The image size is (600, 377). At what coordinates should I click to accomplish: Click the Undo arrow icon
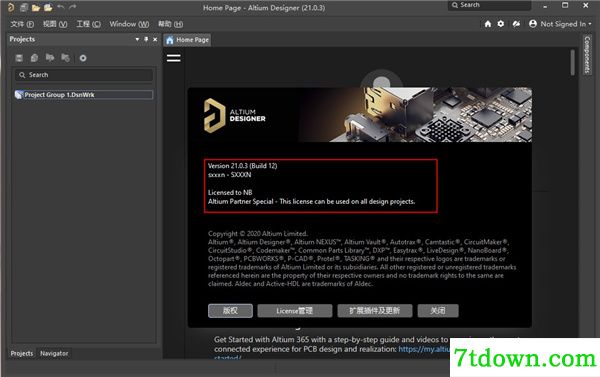61,7
